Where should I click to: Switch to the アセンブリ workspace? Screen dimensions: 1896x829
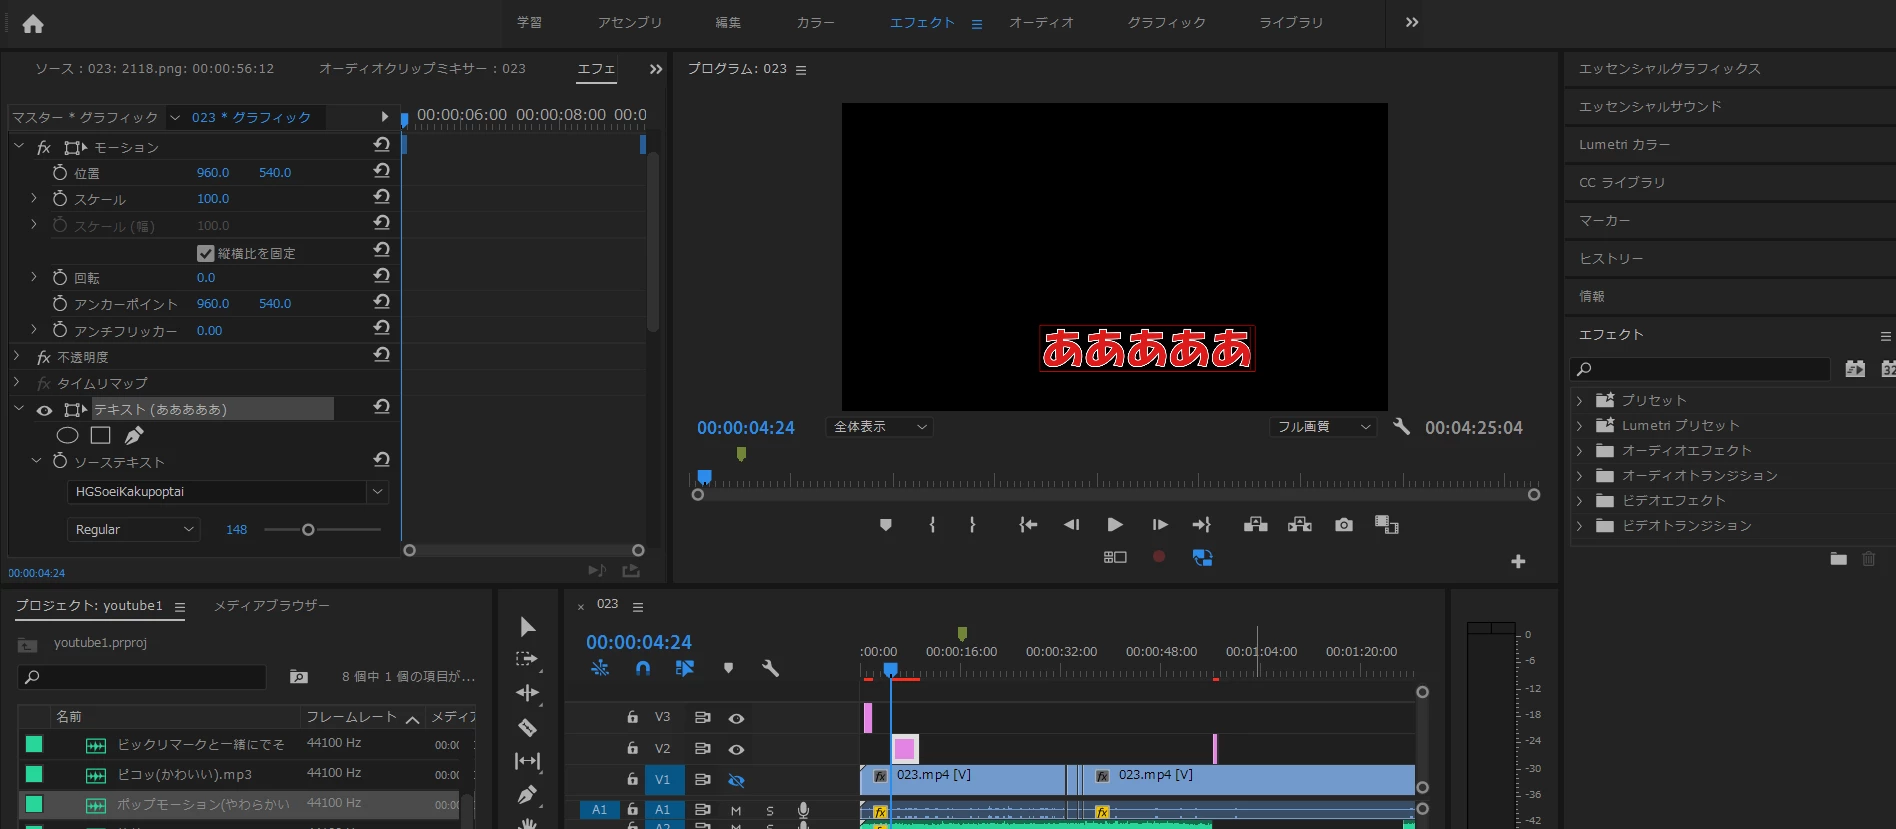point(630,22)
